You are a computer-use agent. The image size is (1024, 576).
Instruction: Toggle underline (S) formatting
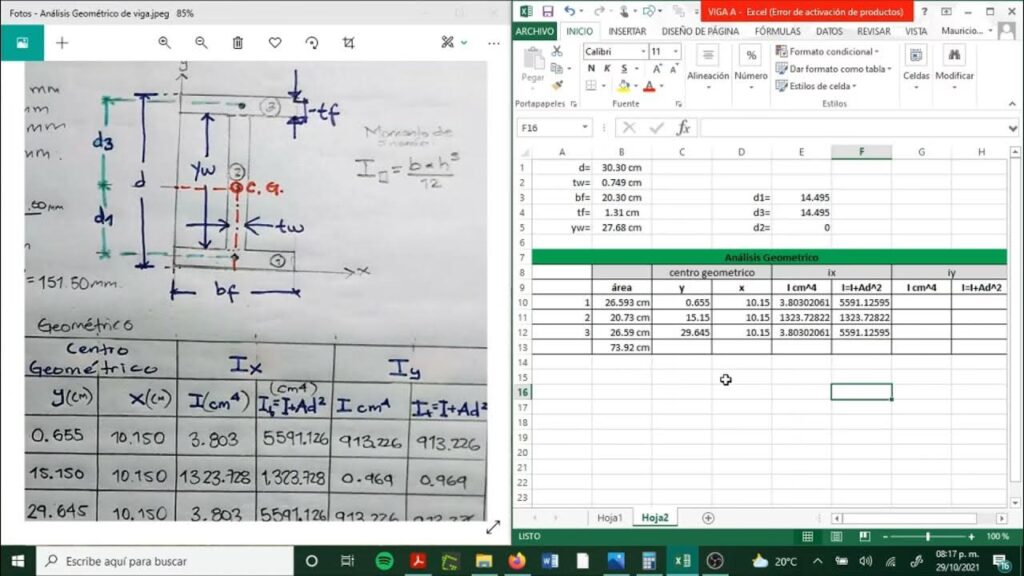622,69
